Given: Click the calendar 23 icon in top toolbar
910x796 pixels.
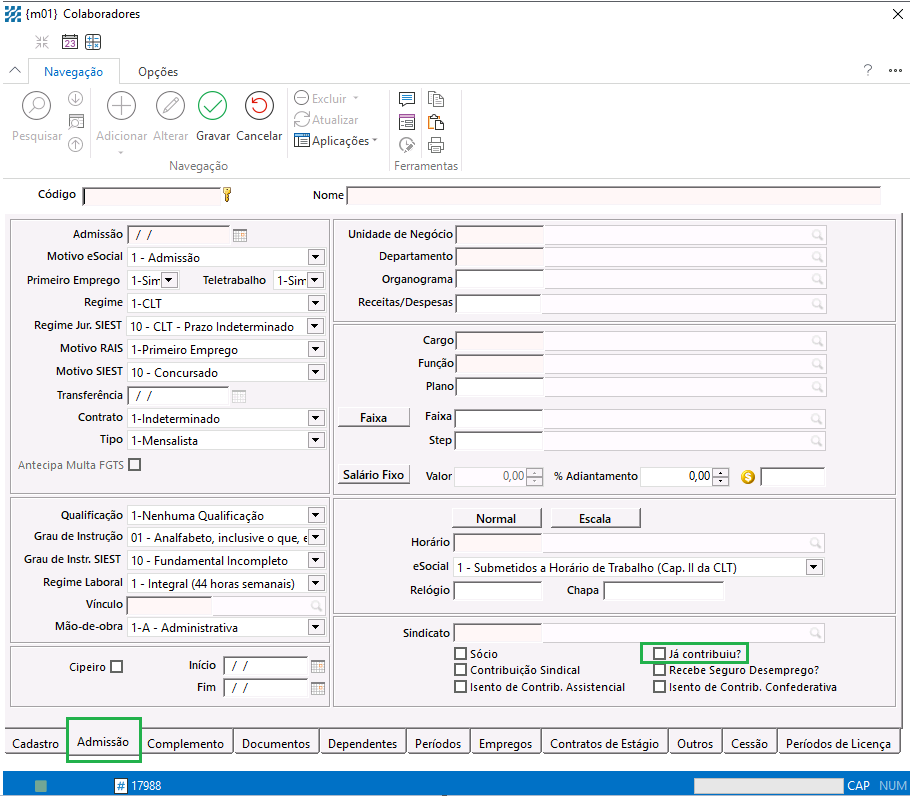Looking at the screenshot, I should tap(70, 42).
